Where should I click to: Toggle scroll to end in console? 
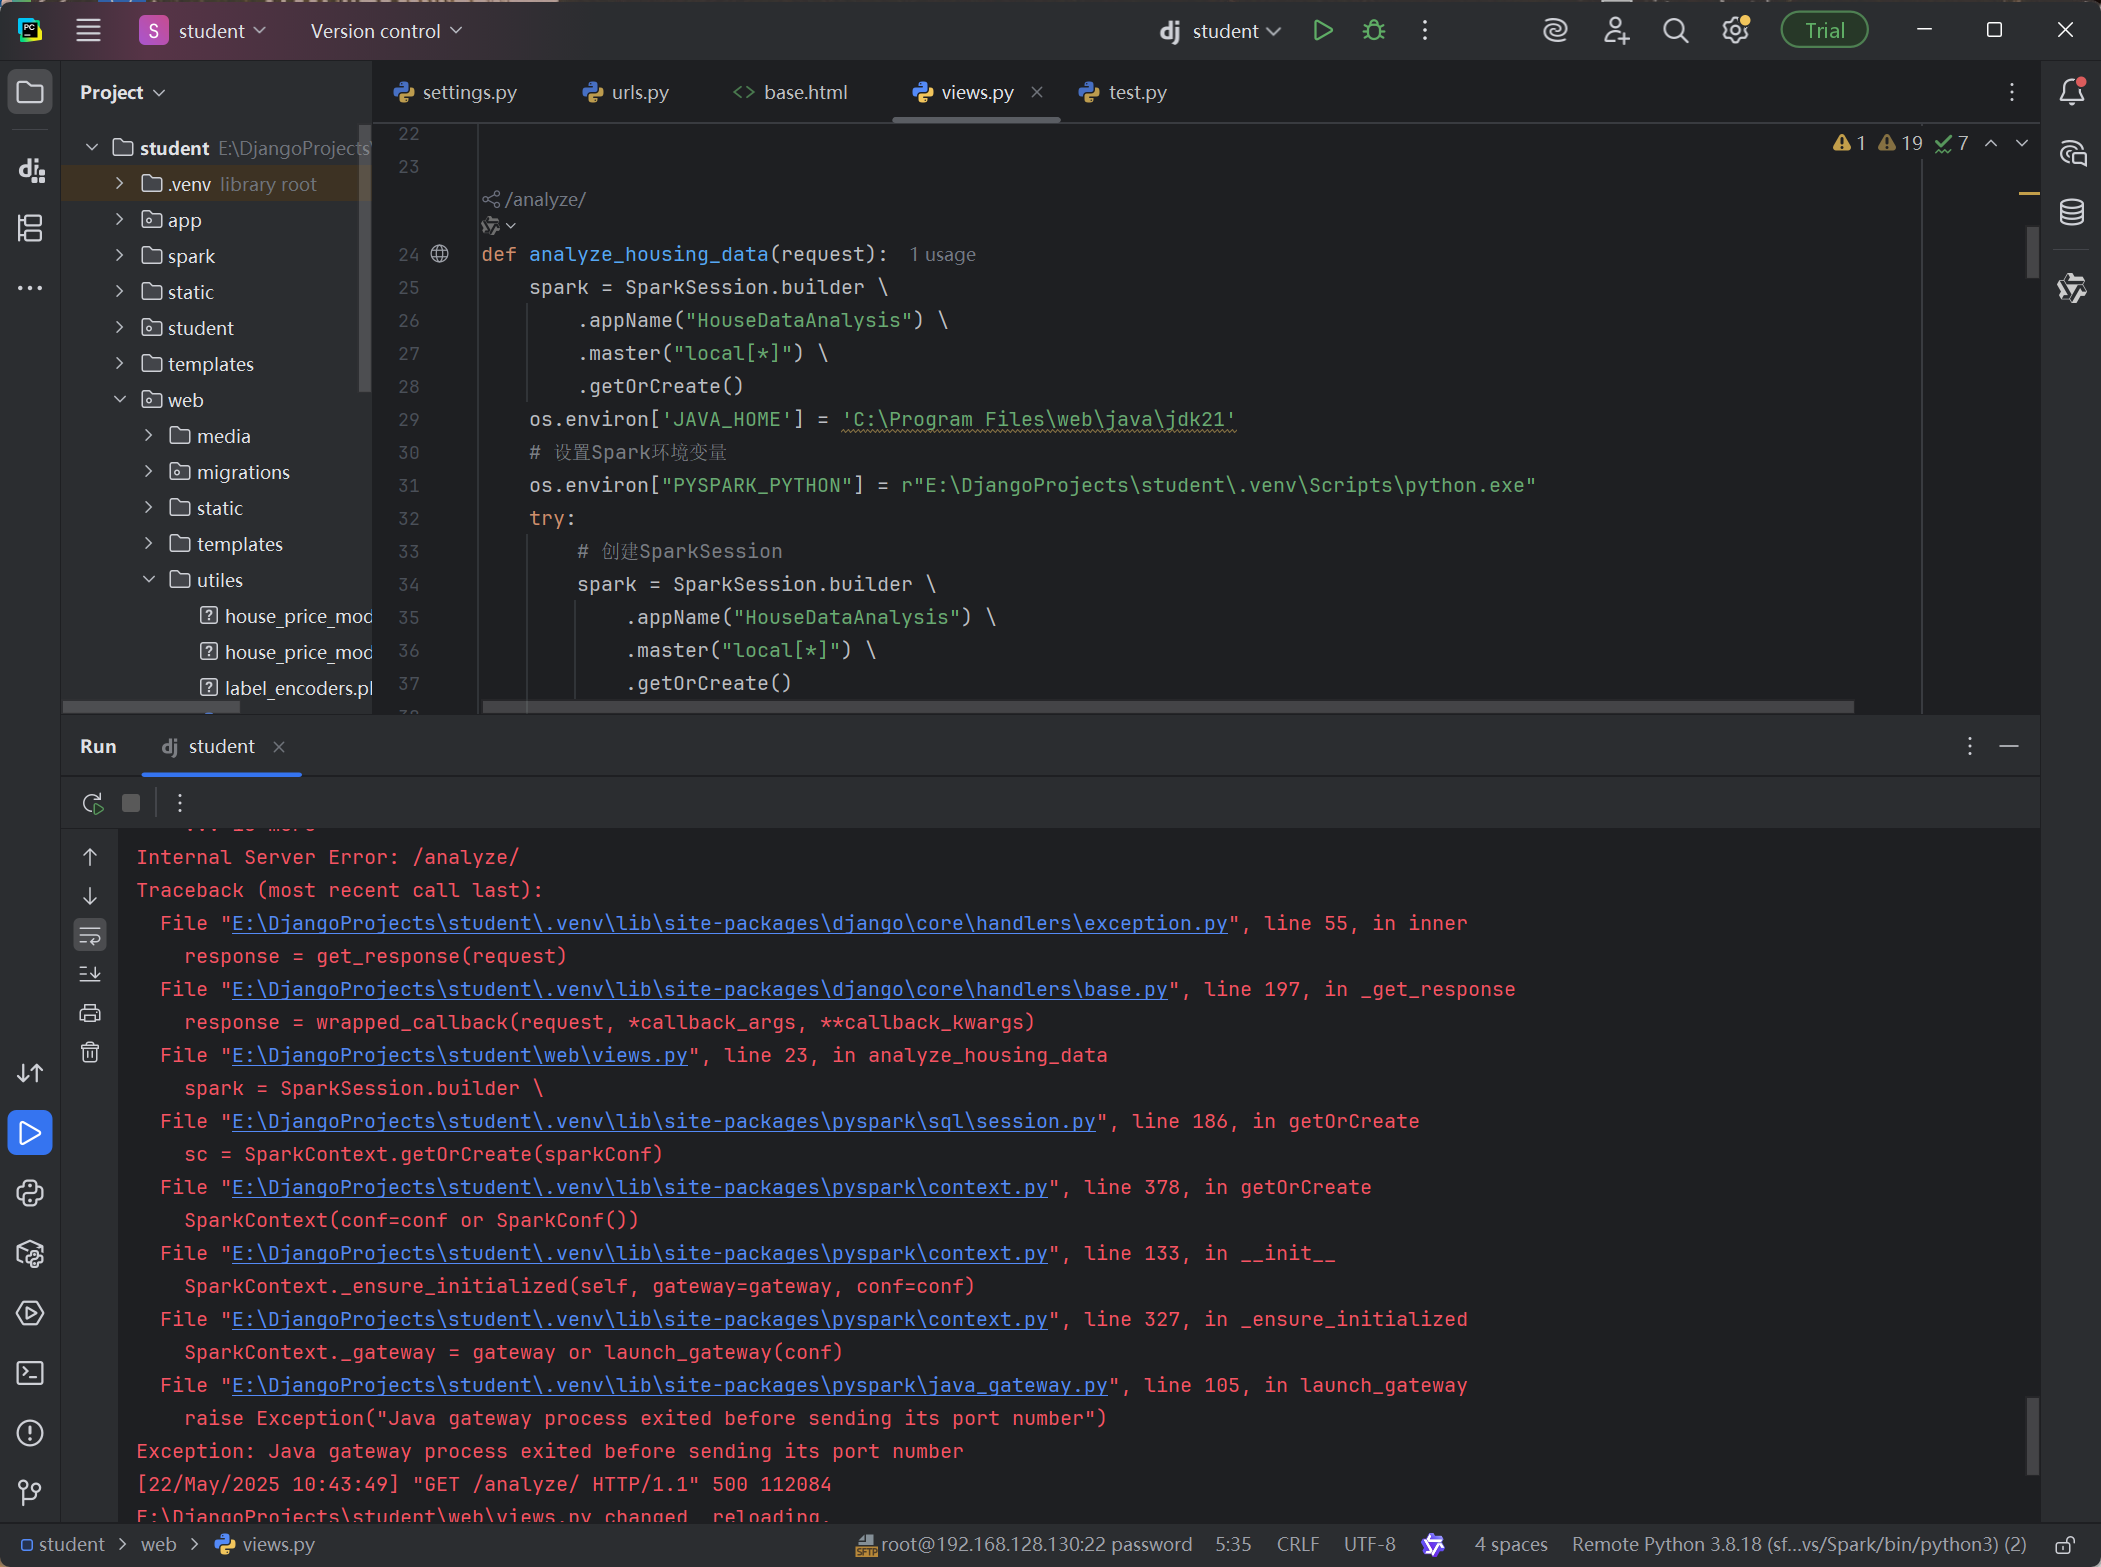(90, 974)
